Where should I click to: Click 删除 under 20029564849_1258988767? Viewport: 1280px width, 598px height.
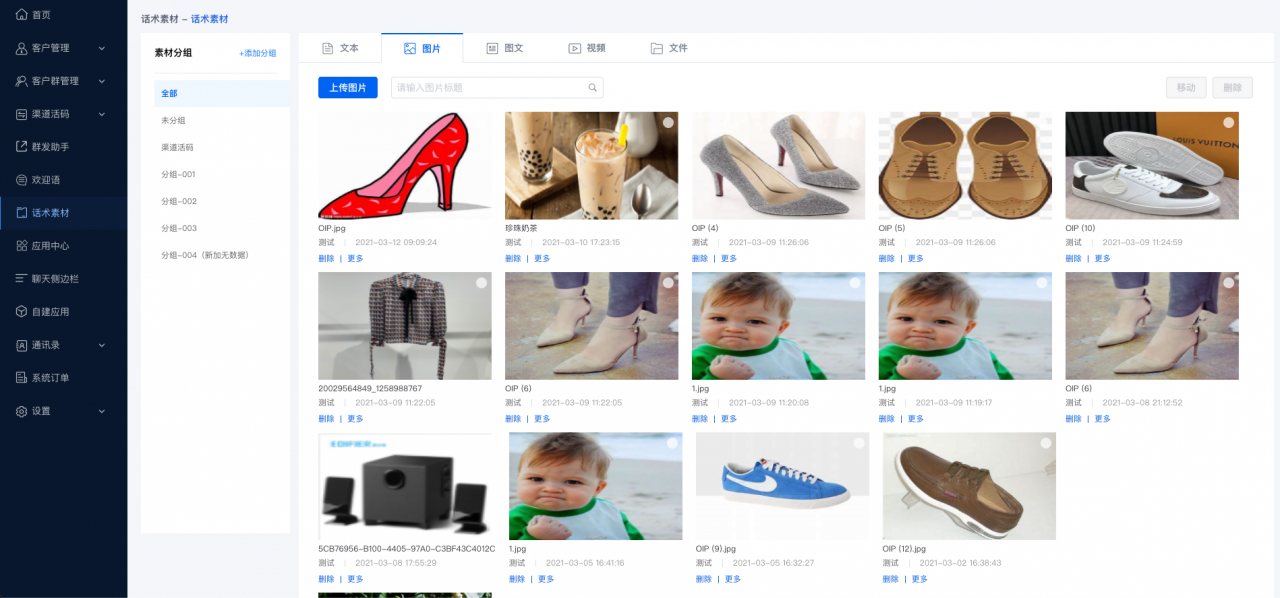(326, 419)
